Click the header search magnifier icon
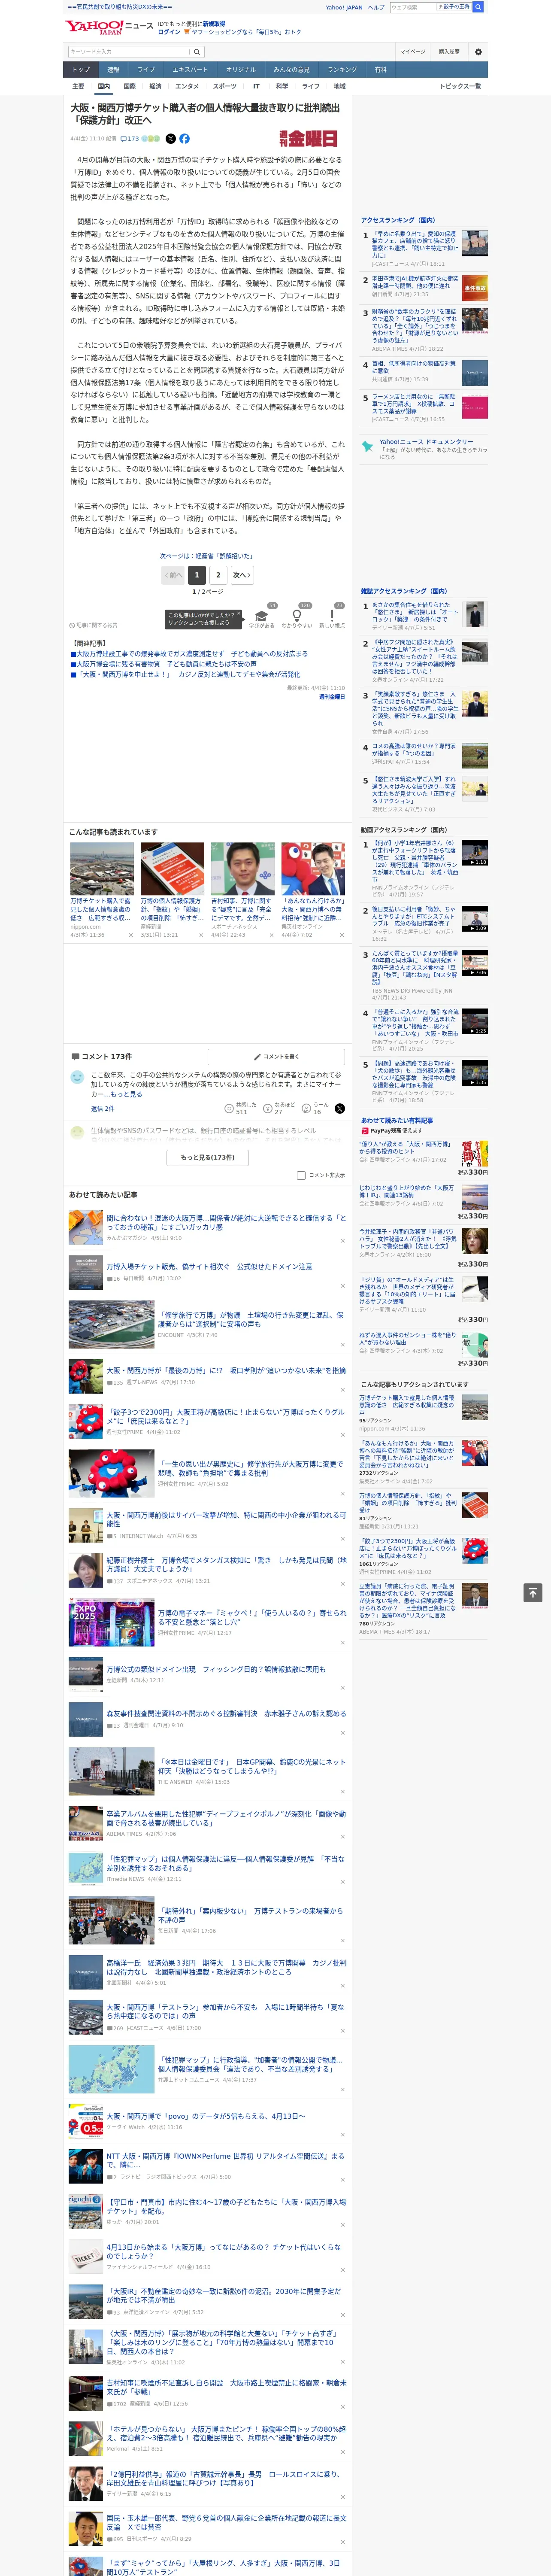The height and width of the screenshot is (2576, 551). point(478,7)
